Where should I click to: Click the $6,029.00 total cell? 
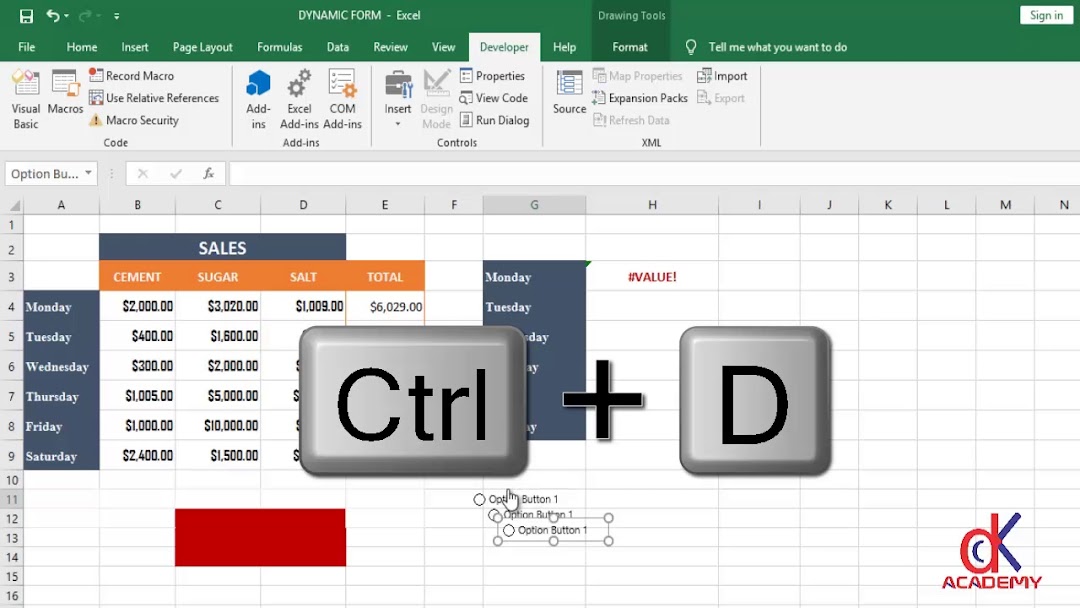click(385, 306)
